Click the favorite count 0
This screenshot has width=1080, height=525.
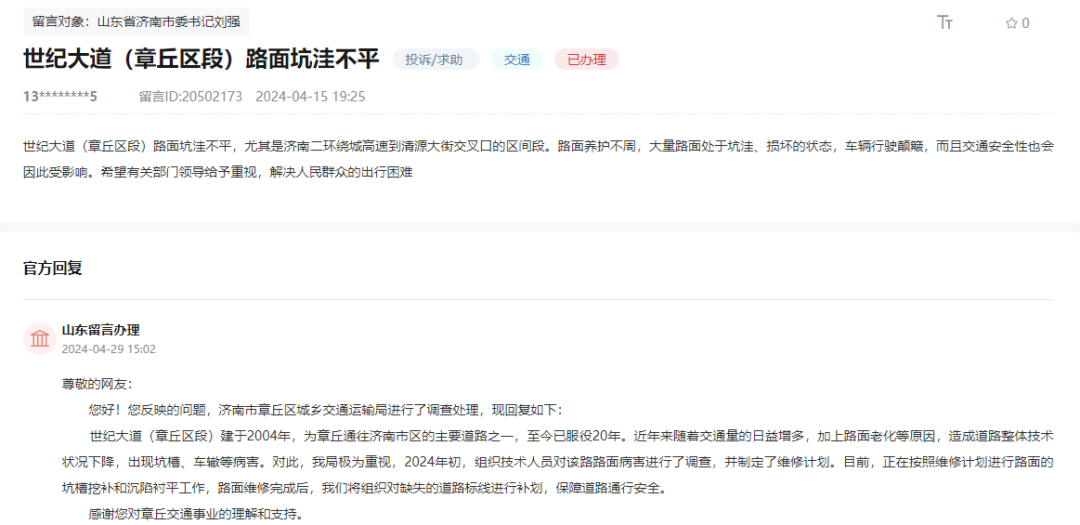point(1026,23)
